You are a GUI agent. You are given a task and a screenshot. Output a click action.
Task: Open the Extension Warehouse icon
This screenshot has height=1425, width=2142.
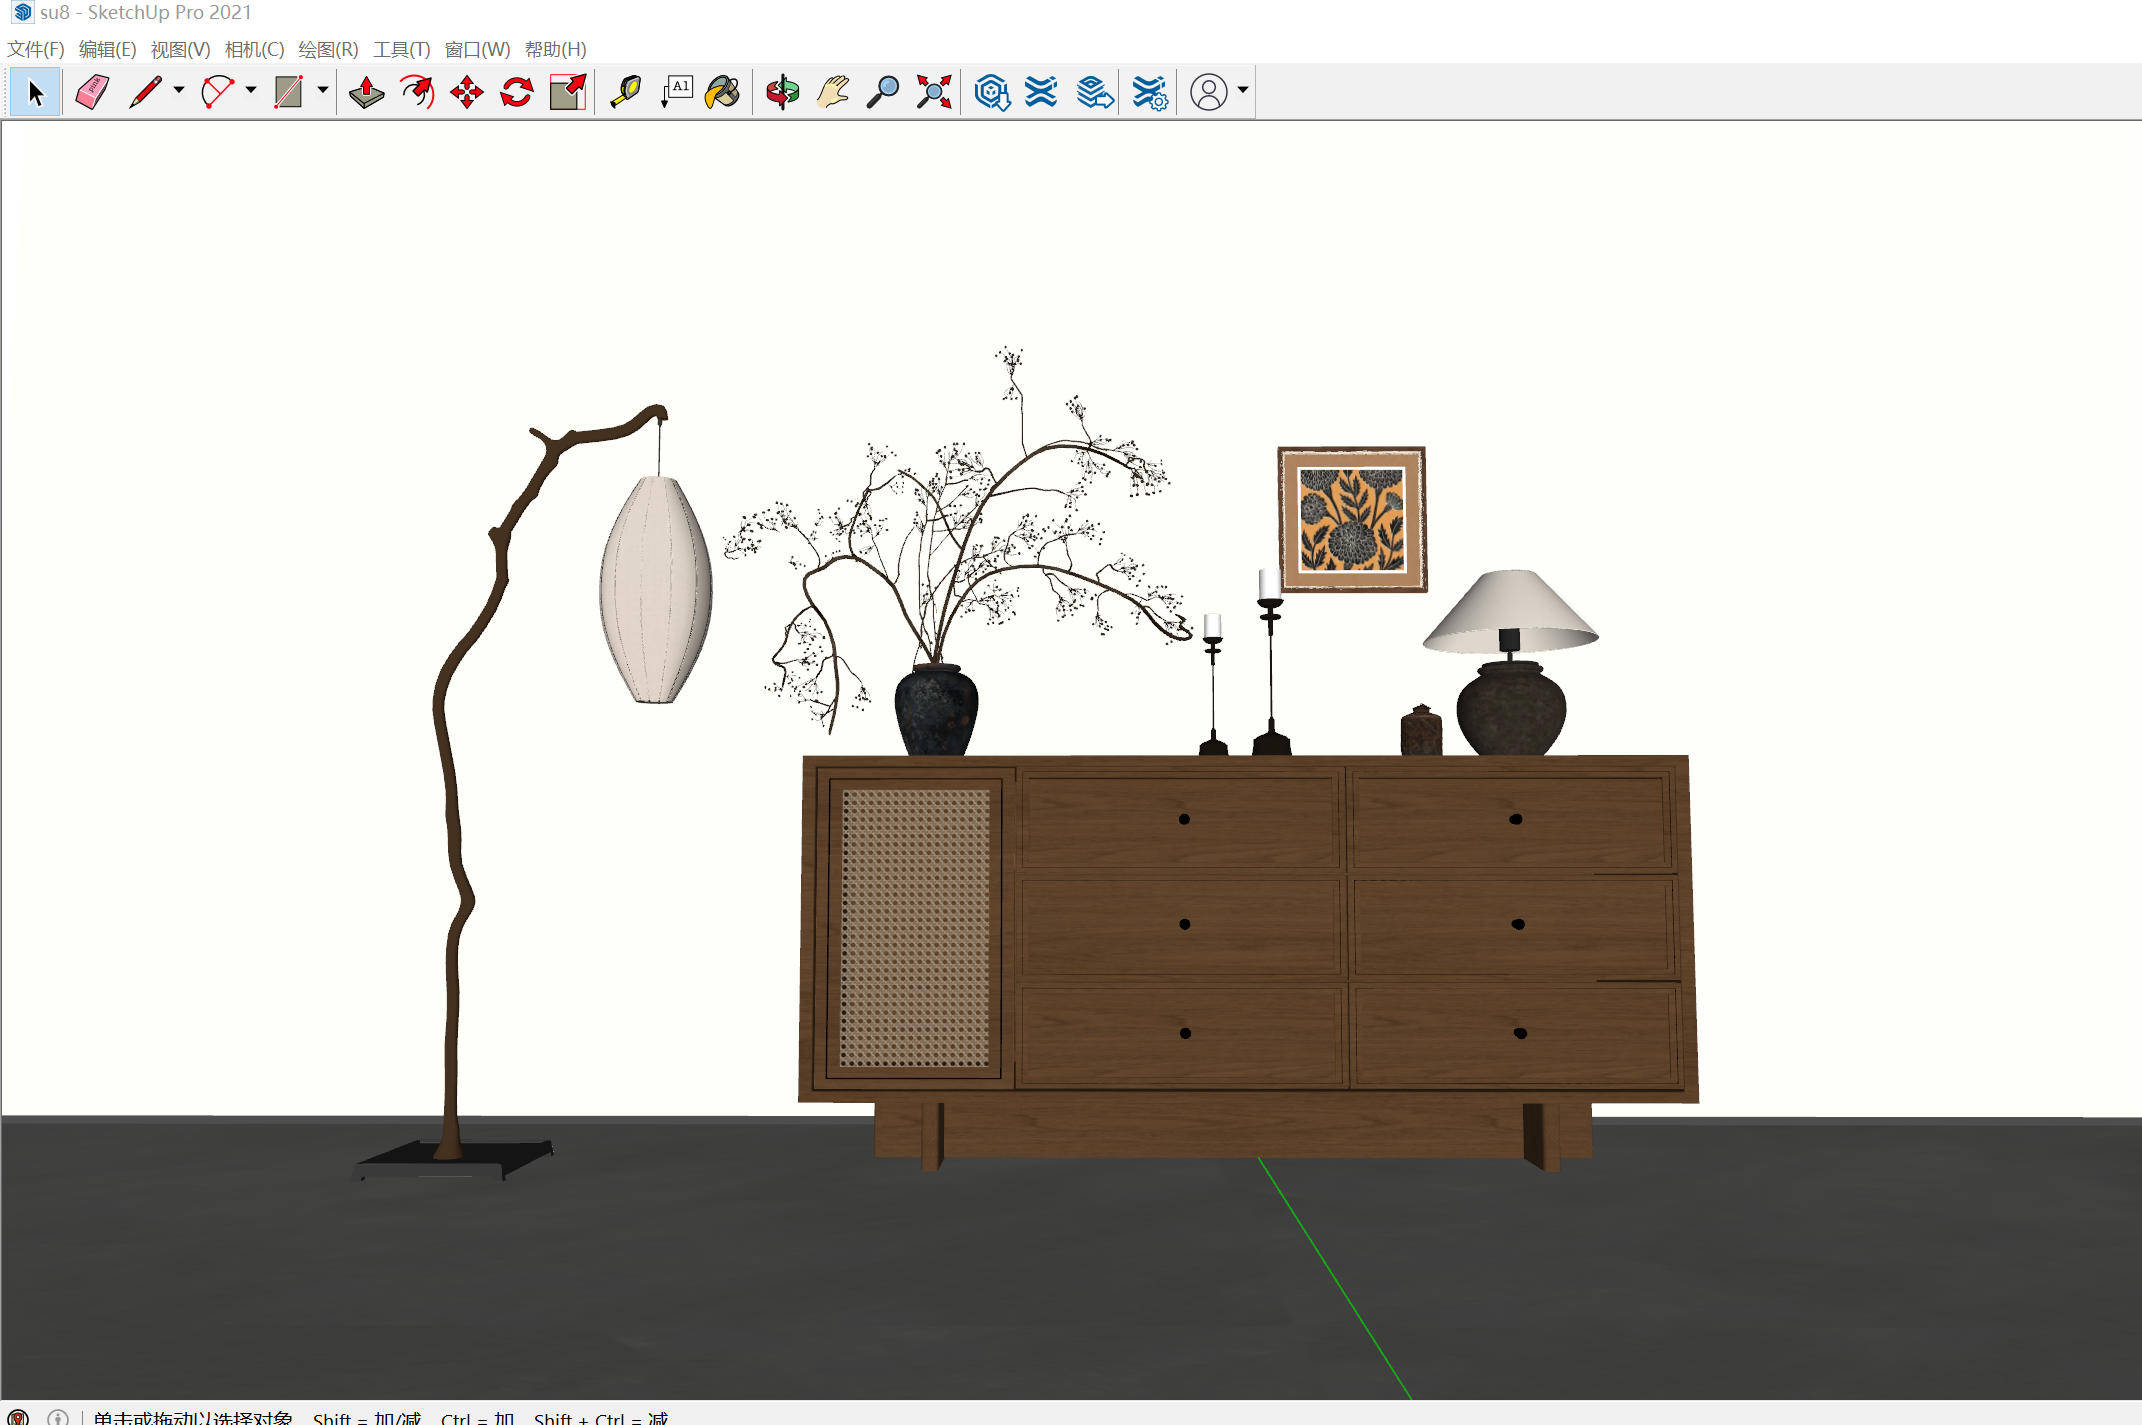pyautogui.click(x=1041, y=92)
